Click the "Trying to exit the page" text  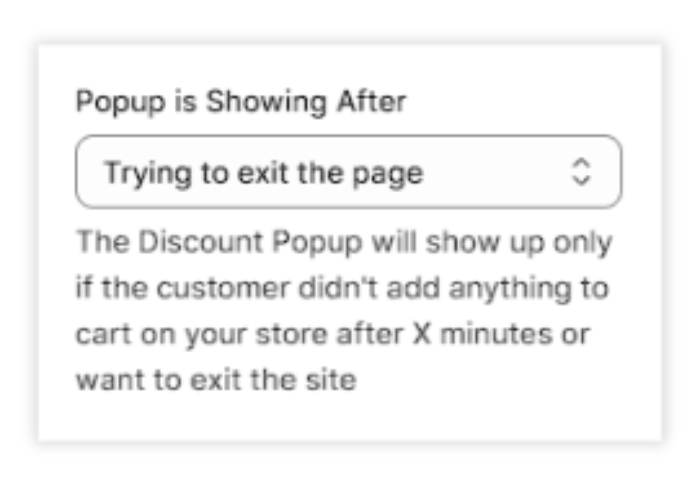(264, 173)
